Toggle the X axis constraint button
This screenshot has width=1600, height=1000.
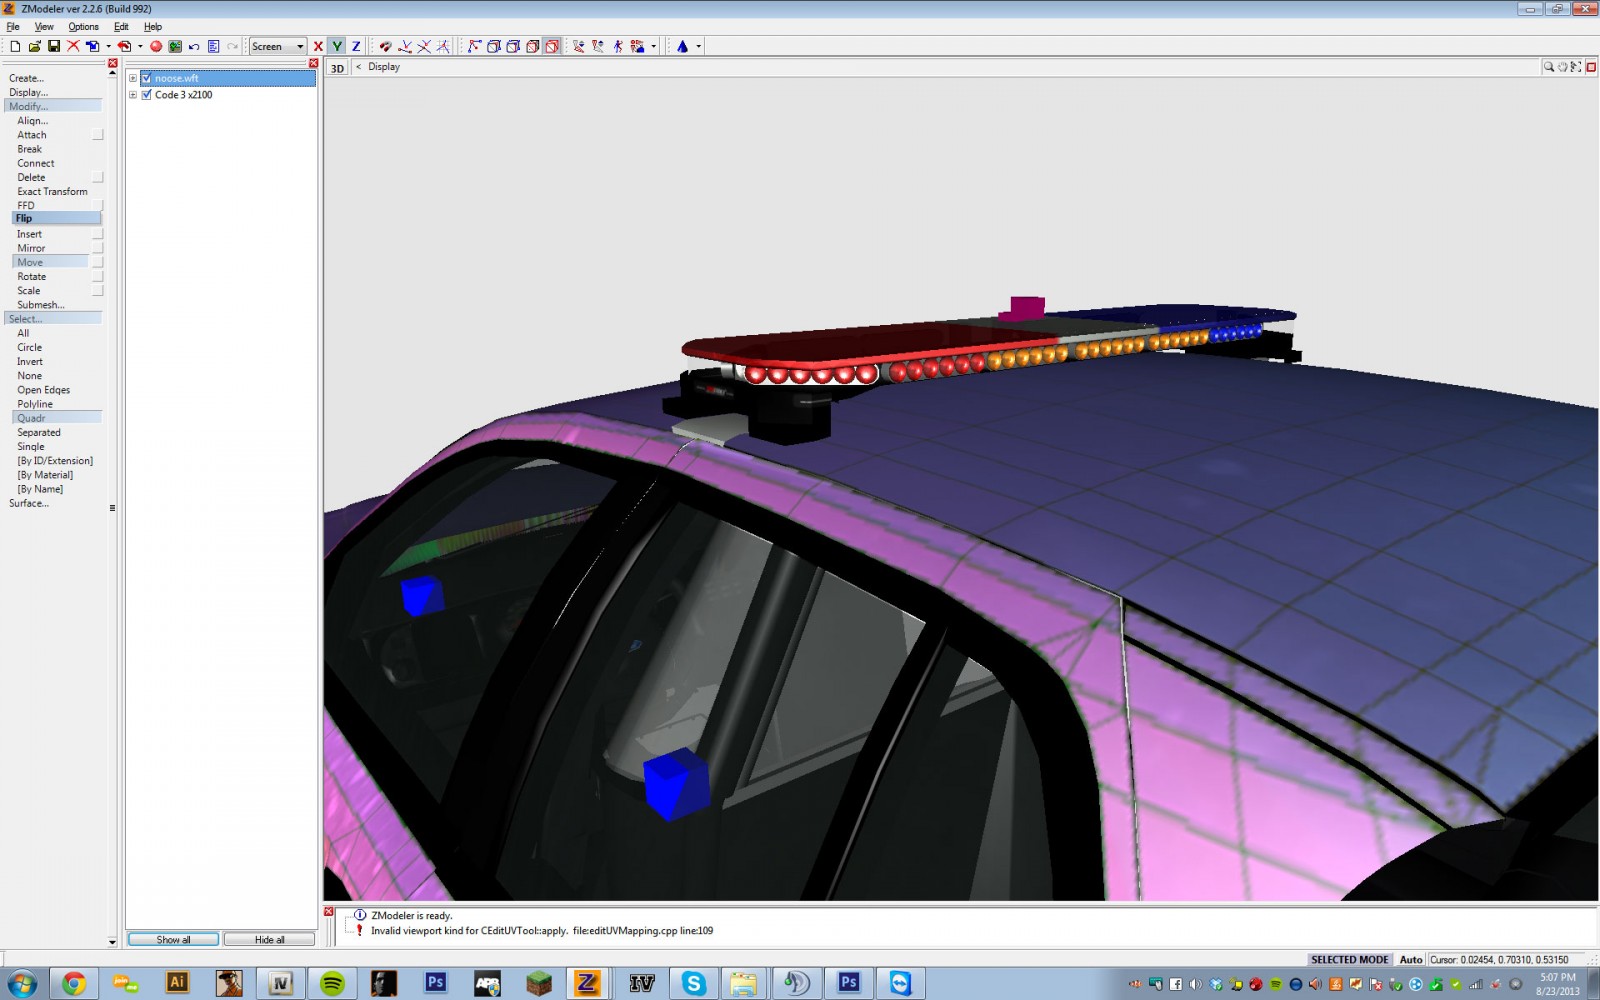coord(318,46)
